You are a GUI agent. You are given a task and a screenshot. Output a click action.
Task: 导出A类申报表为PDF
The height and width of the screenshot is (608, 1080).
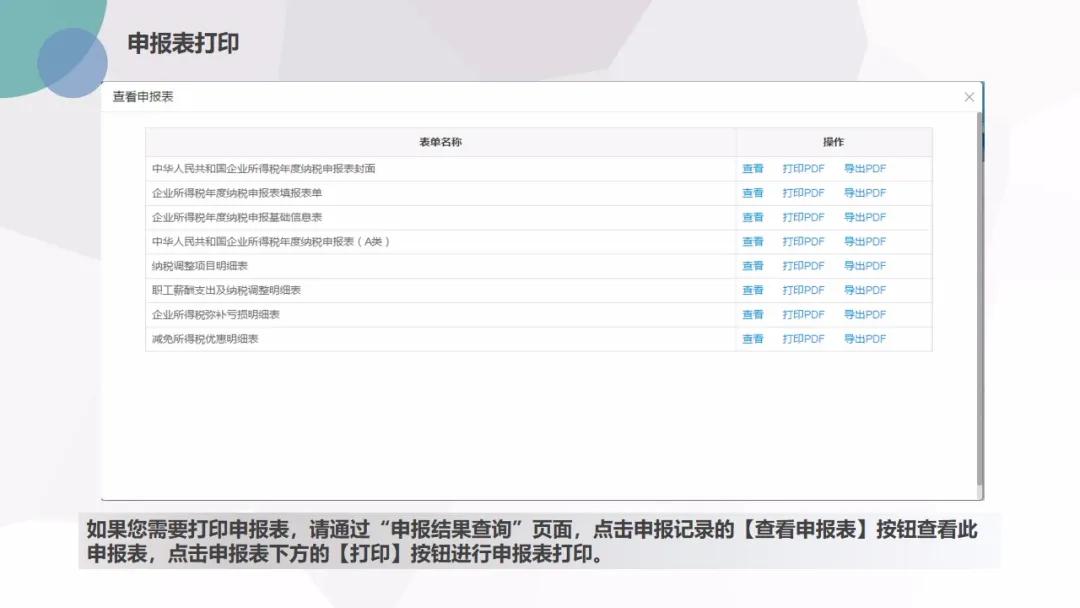pos(864,241)
